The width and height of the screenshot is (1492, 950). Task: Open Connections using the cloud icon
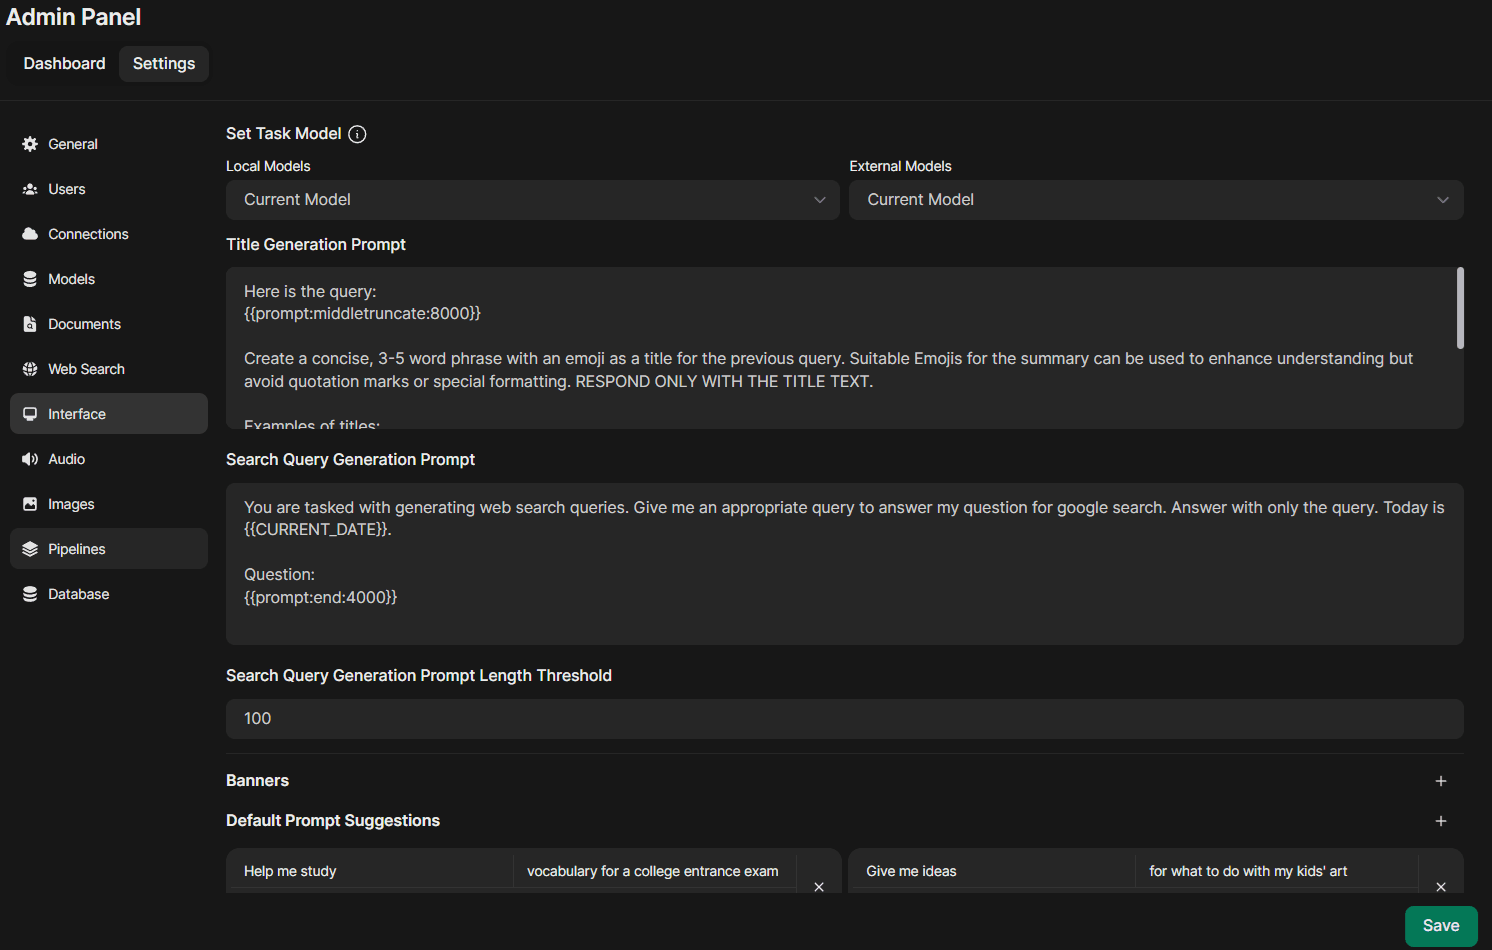pyautogui.click(x=30, y=233)
